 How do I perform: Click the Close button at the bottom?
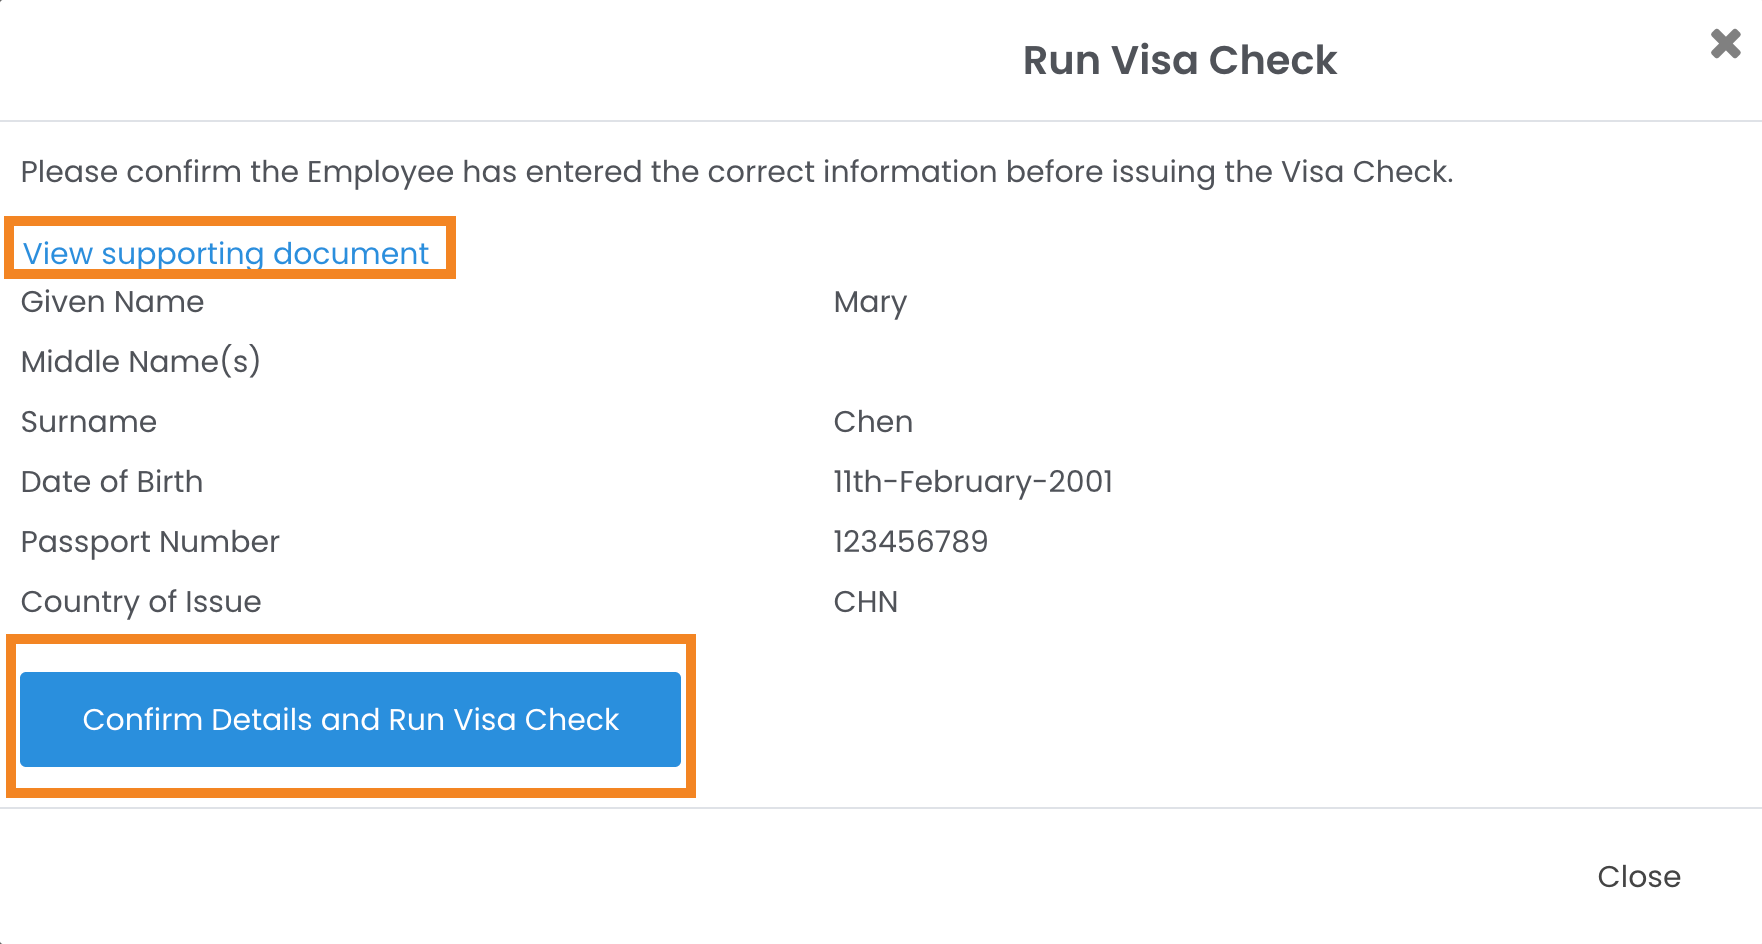pos(1638,876)
